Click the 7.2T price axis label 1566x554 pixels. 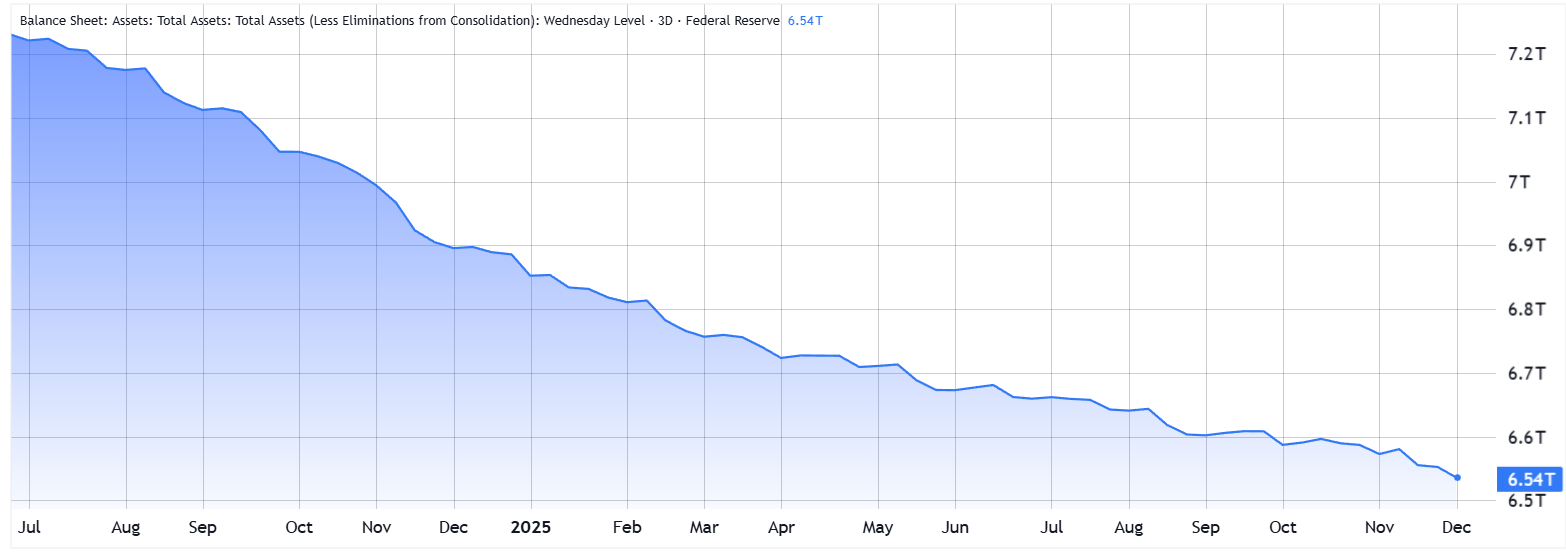point(1520,53)
